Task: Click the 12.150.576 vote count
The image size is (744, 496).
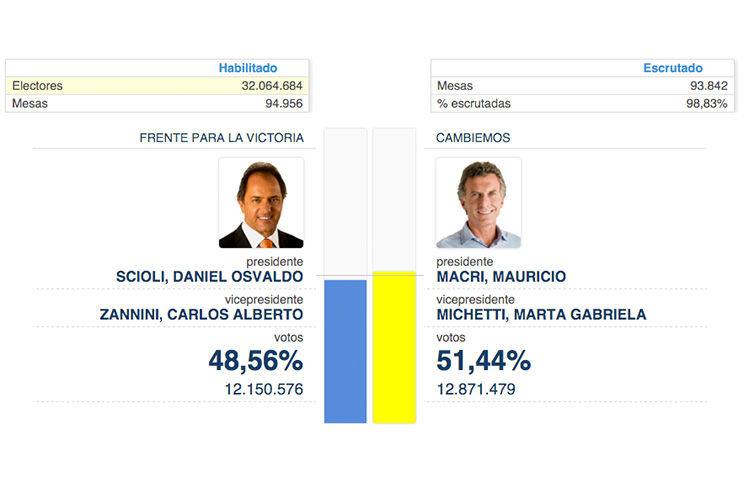Action: 256,389
